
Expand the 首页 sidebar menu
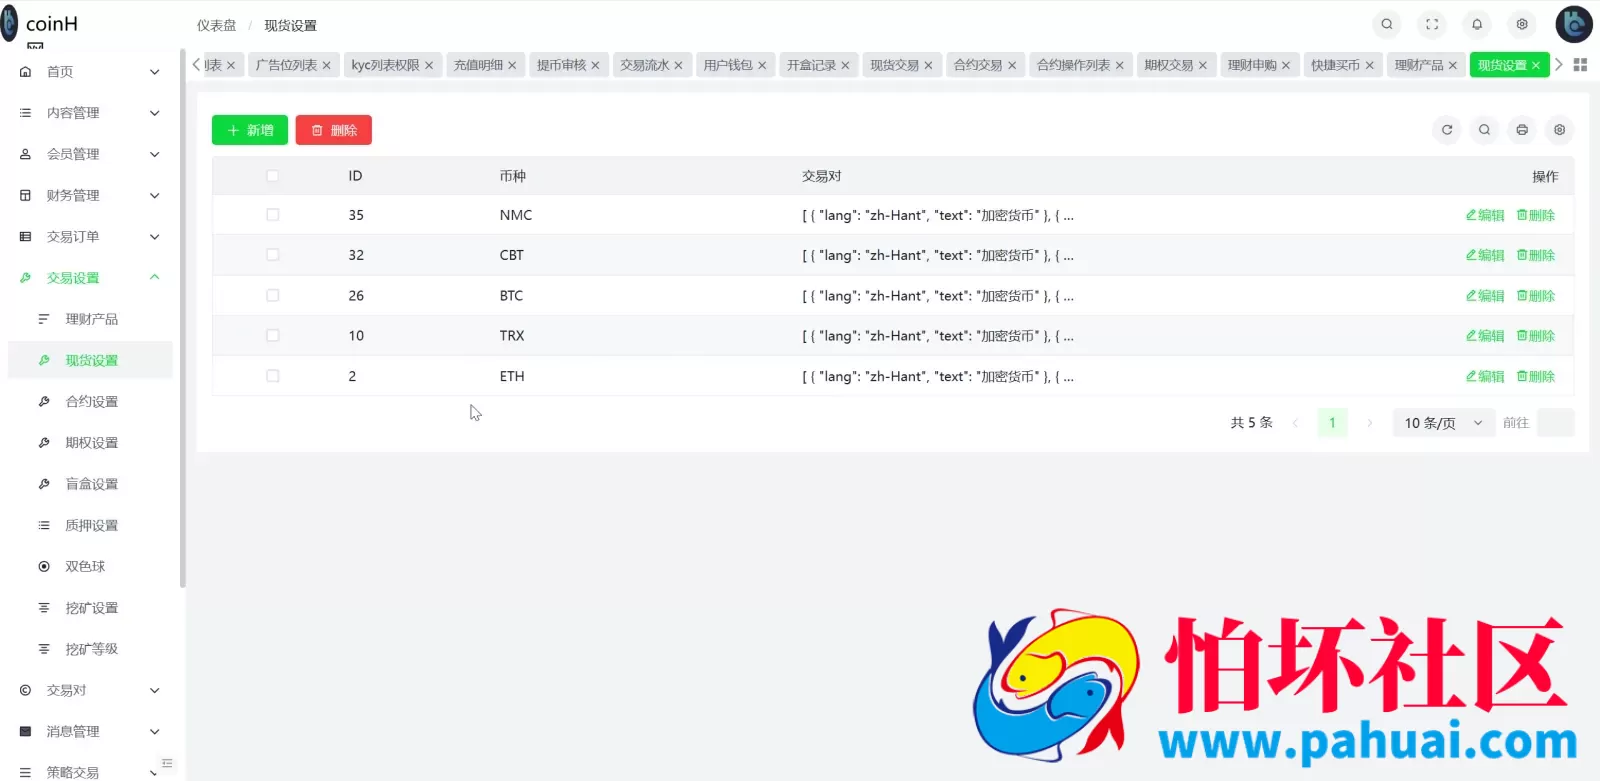(x=90, y=72)
